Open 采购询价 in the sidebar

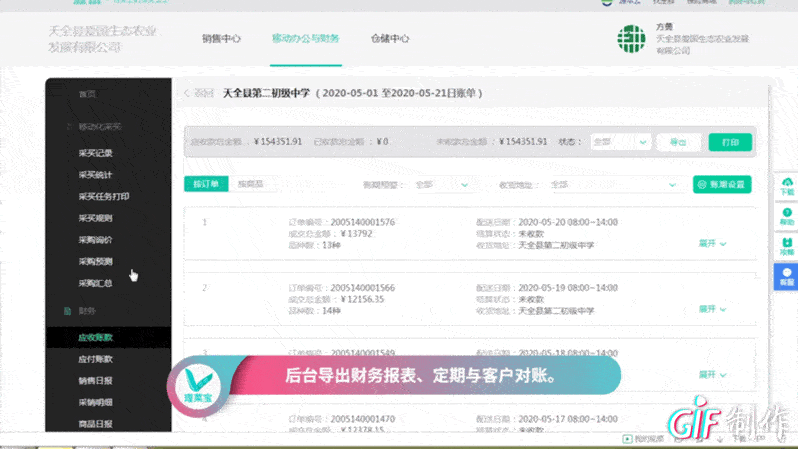click(x=96, y=240)
